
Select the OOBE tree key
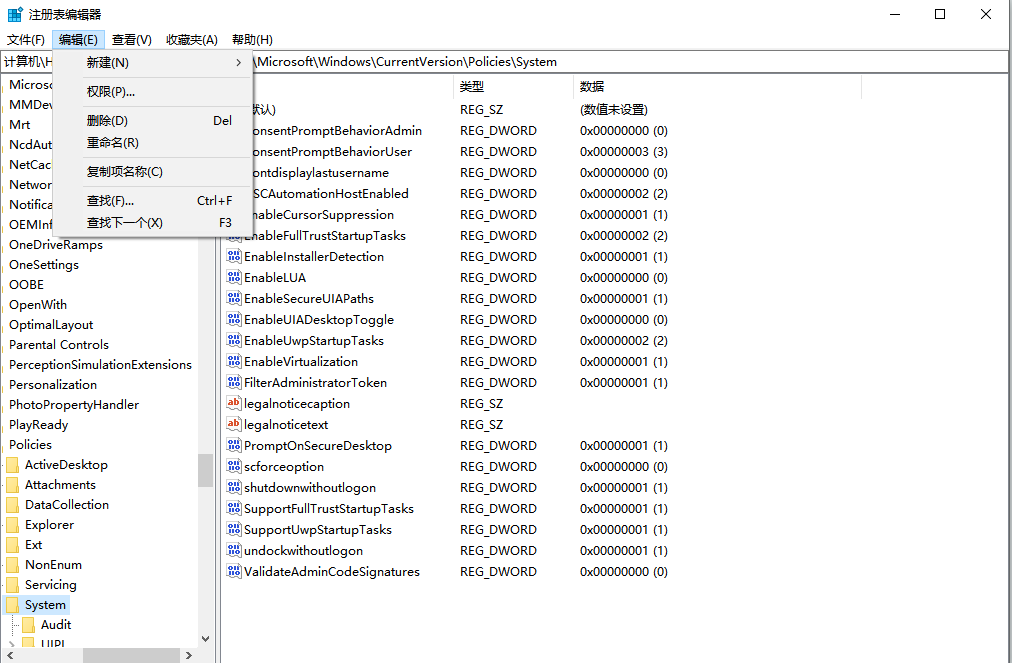[x=26, y=285]
